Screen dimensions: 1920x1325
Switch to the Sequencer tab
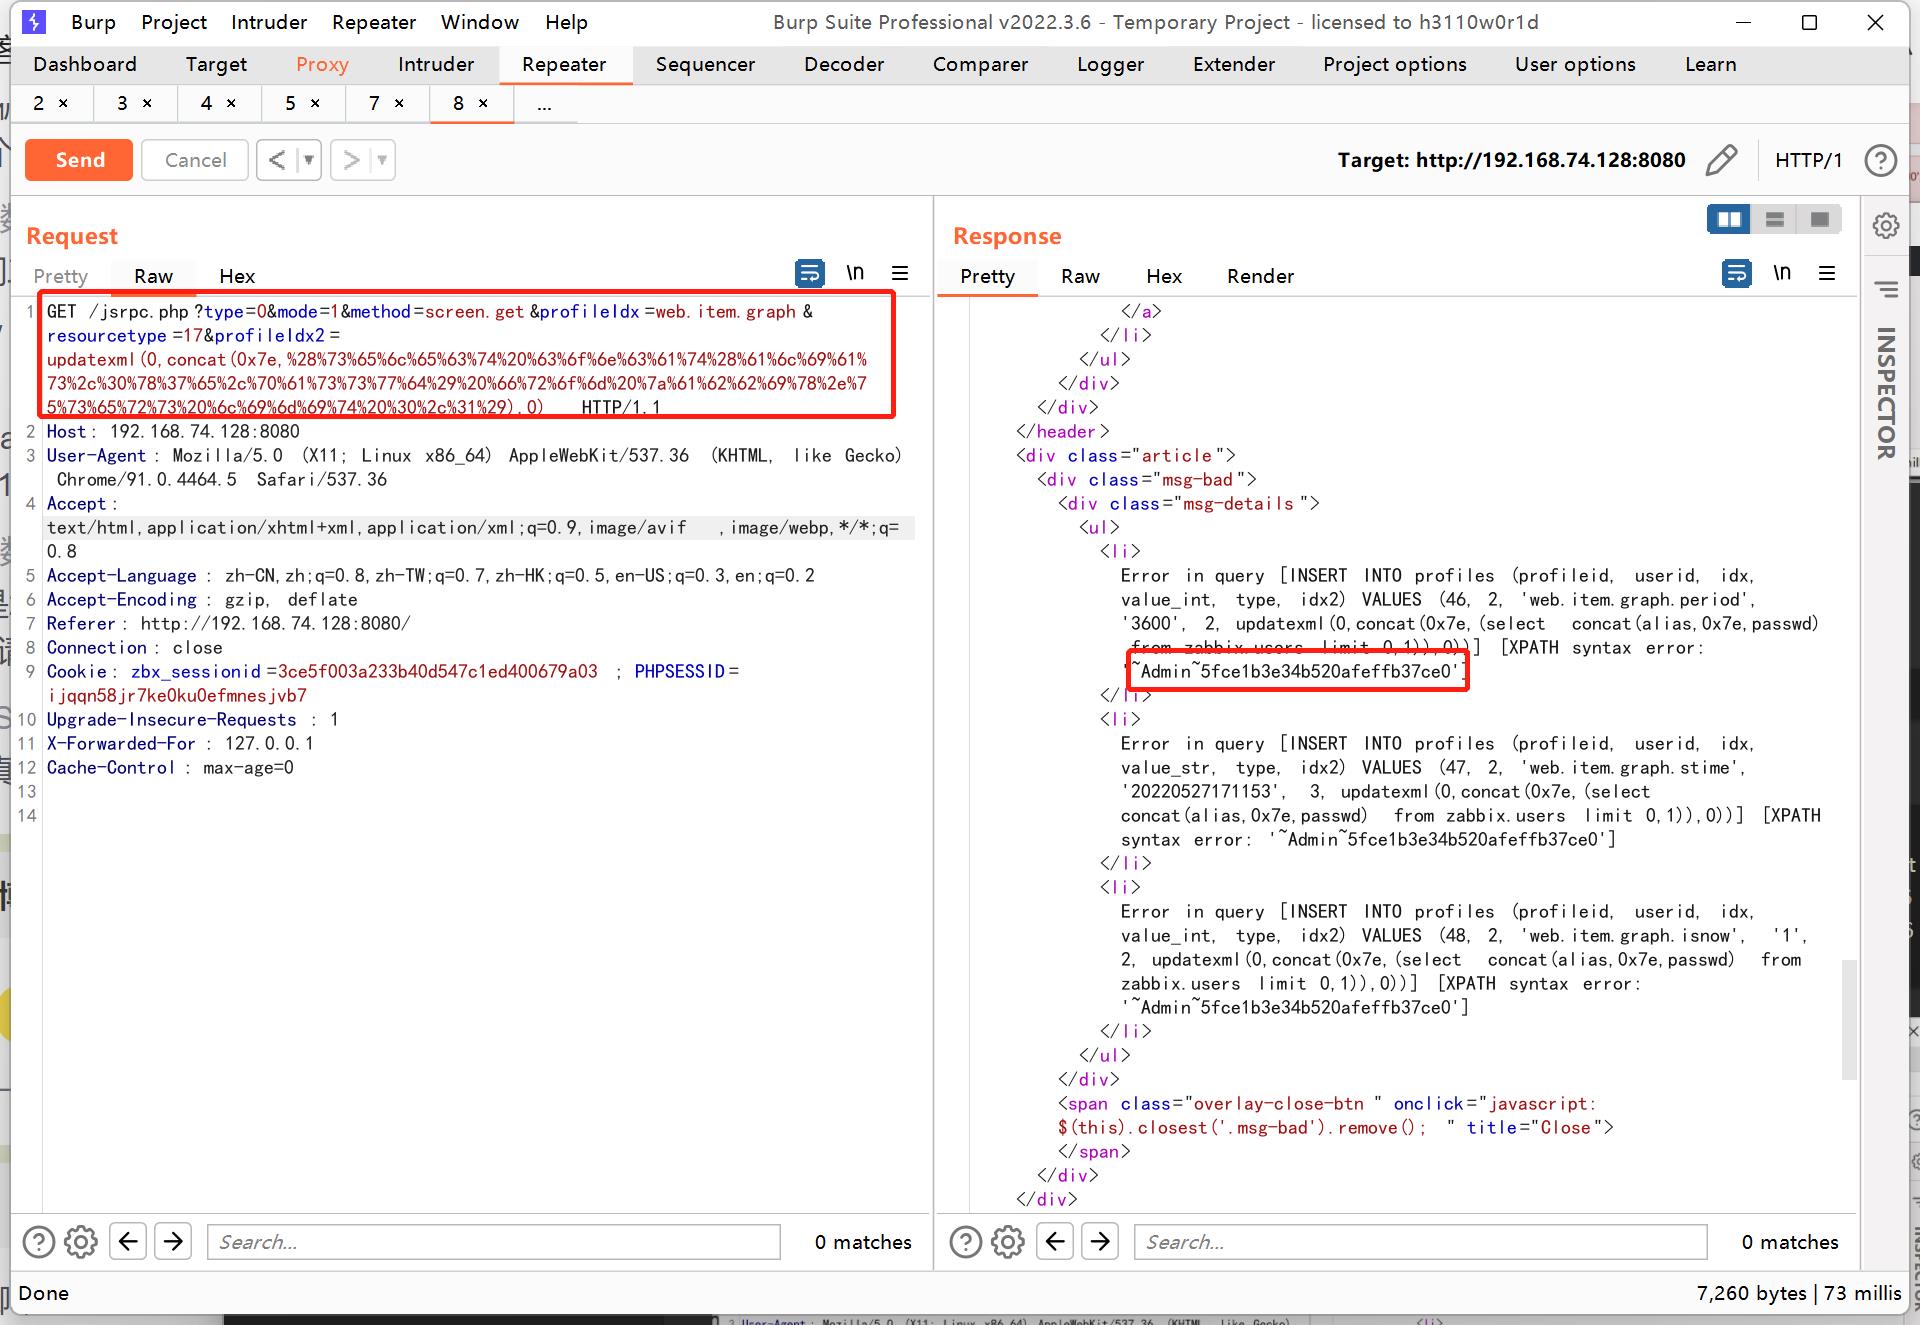pyautogui.click(x=705, y=64)
